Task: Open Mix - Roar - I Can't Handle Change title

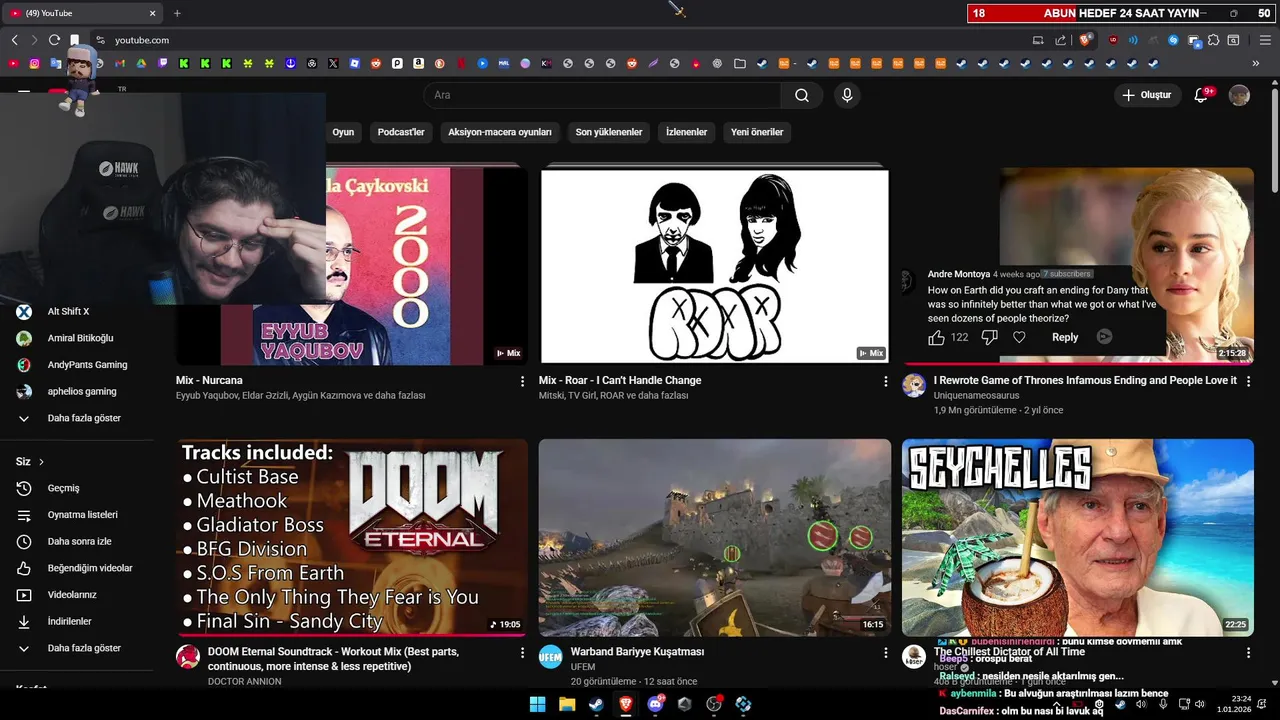Action: coord(620,380)
